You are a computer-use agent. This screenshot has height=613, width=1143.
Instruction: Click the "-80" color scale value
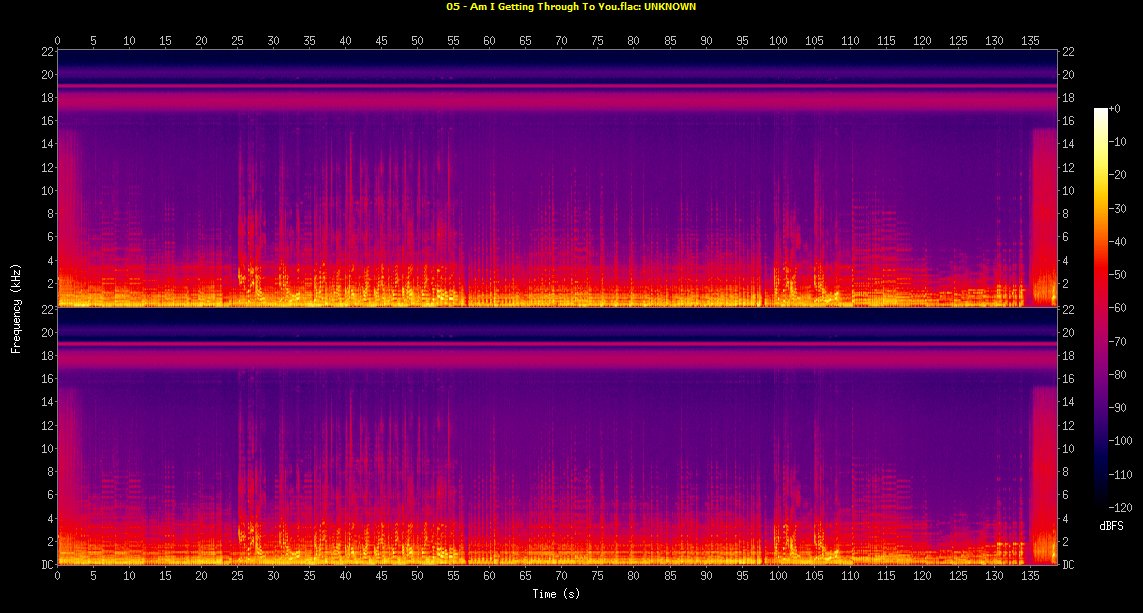click(1117, 375)
